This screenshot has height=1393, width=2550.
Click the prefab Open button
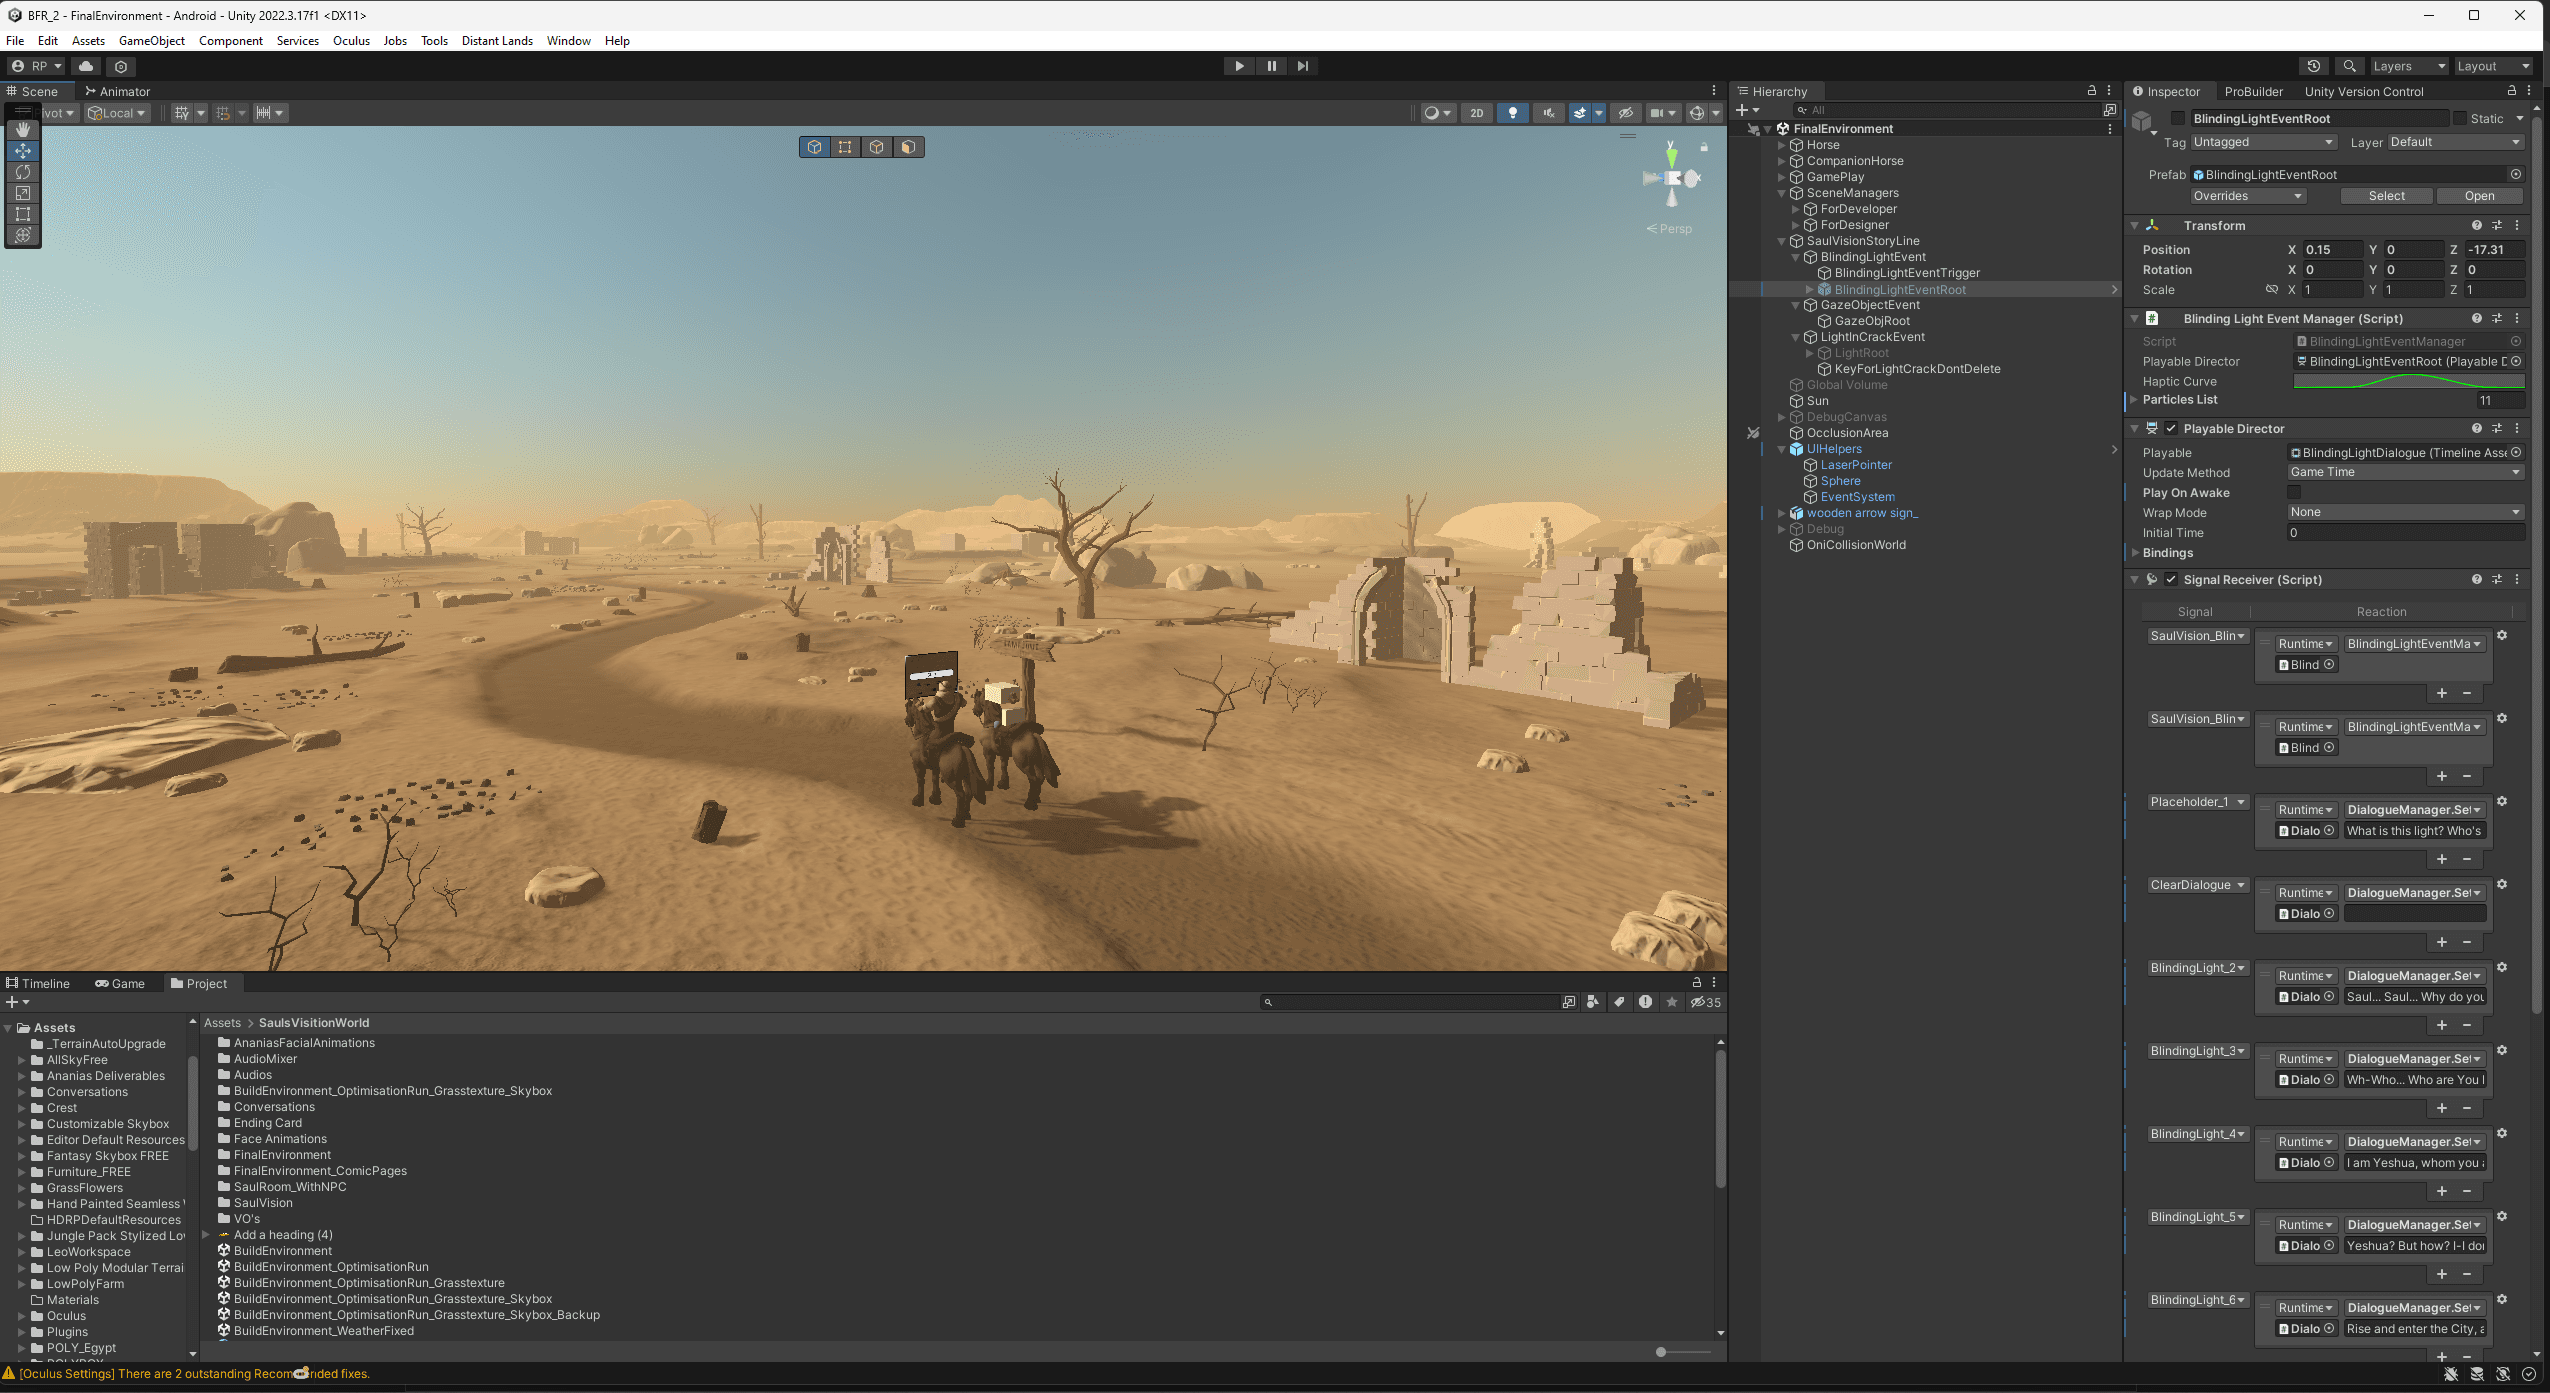[2479, 196]
